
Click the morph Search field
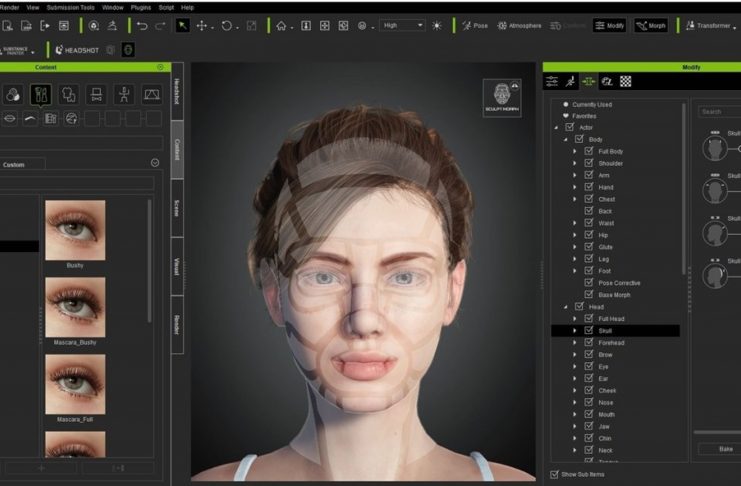[x=720, y=112]
